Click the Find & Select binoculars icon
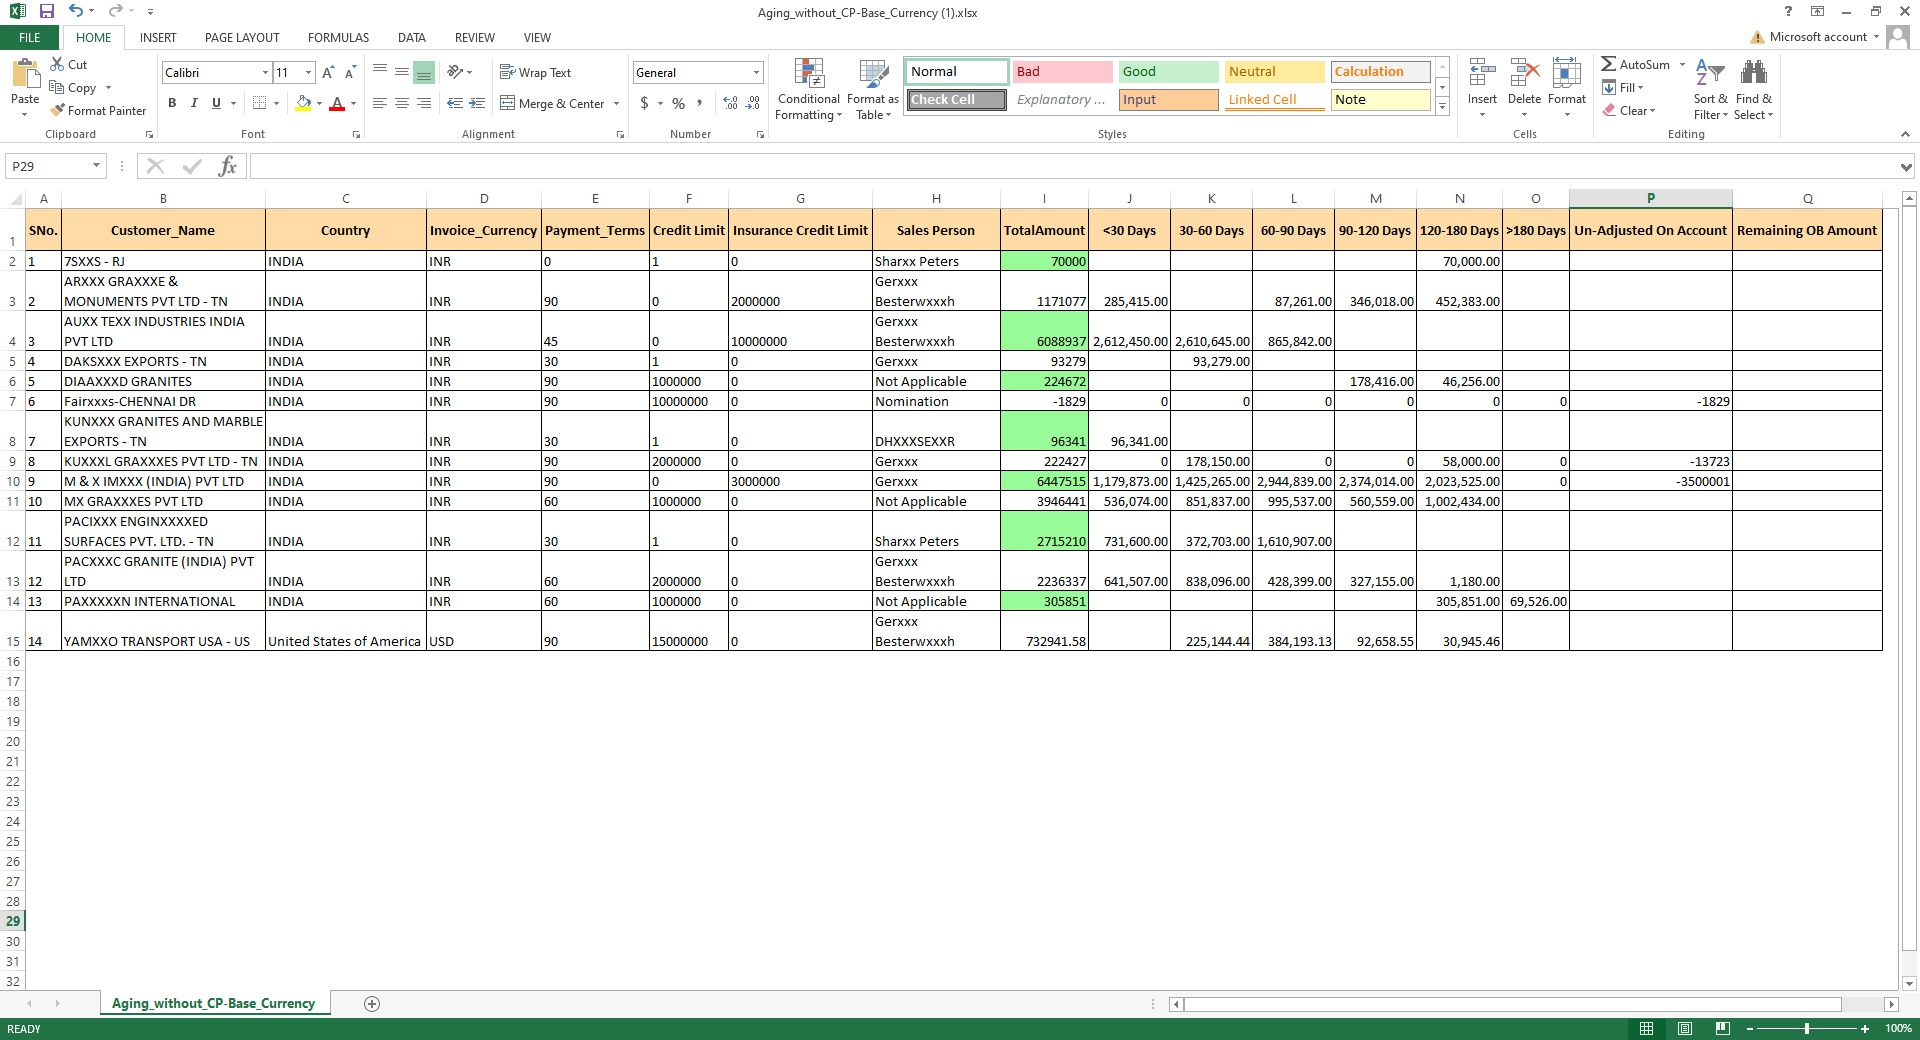Viewport: 1920px width, 1040px height. coord(1753,74)
